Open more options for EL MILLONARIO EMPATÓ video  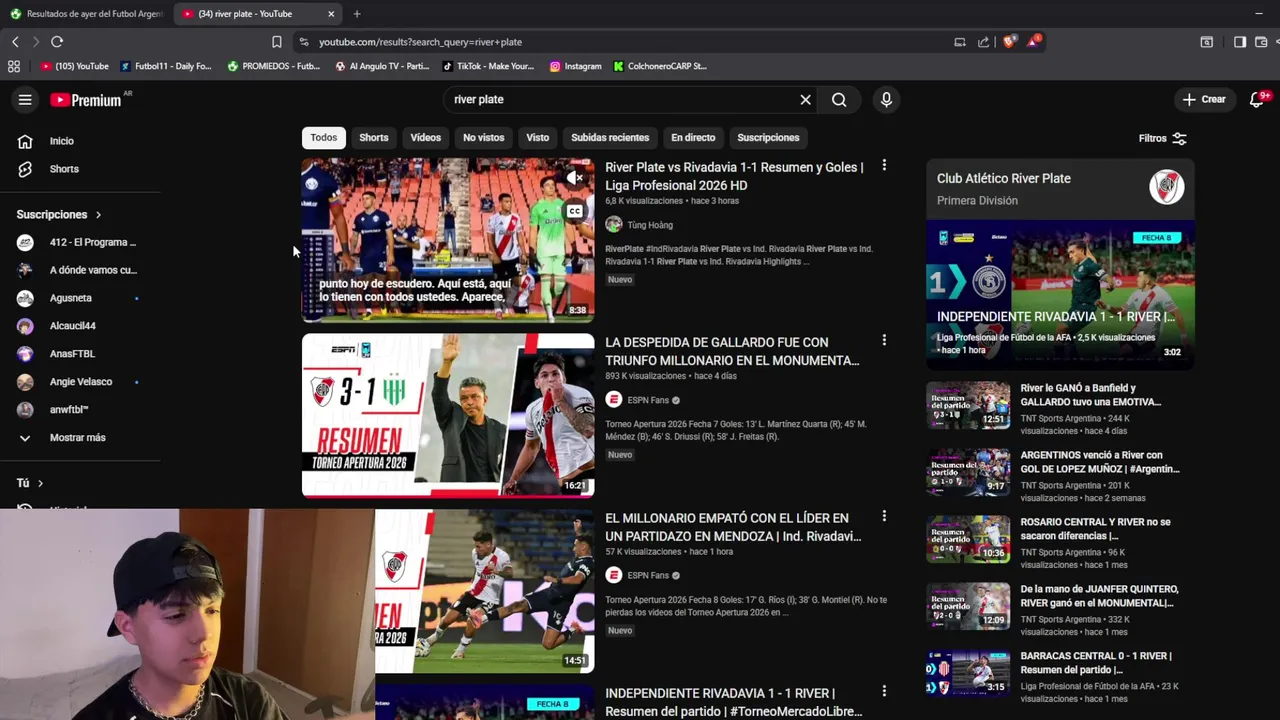883,516
